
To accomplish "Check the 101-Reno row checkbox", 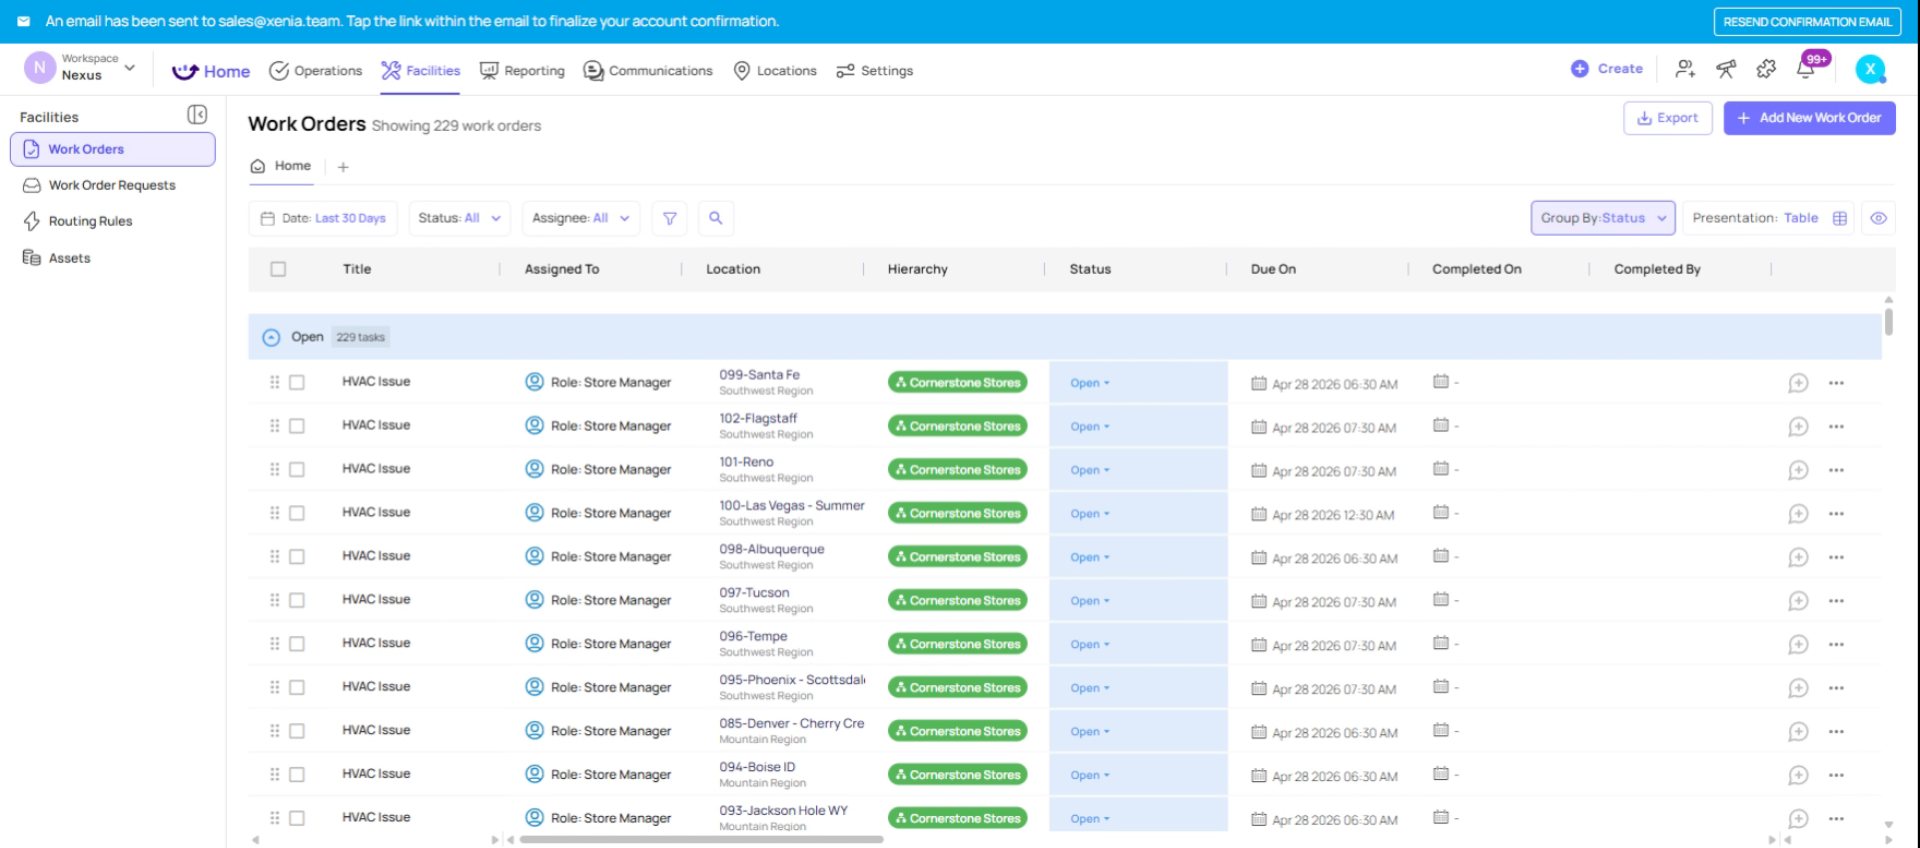I will pyautogui.click(x=297, y=469).
